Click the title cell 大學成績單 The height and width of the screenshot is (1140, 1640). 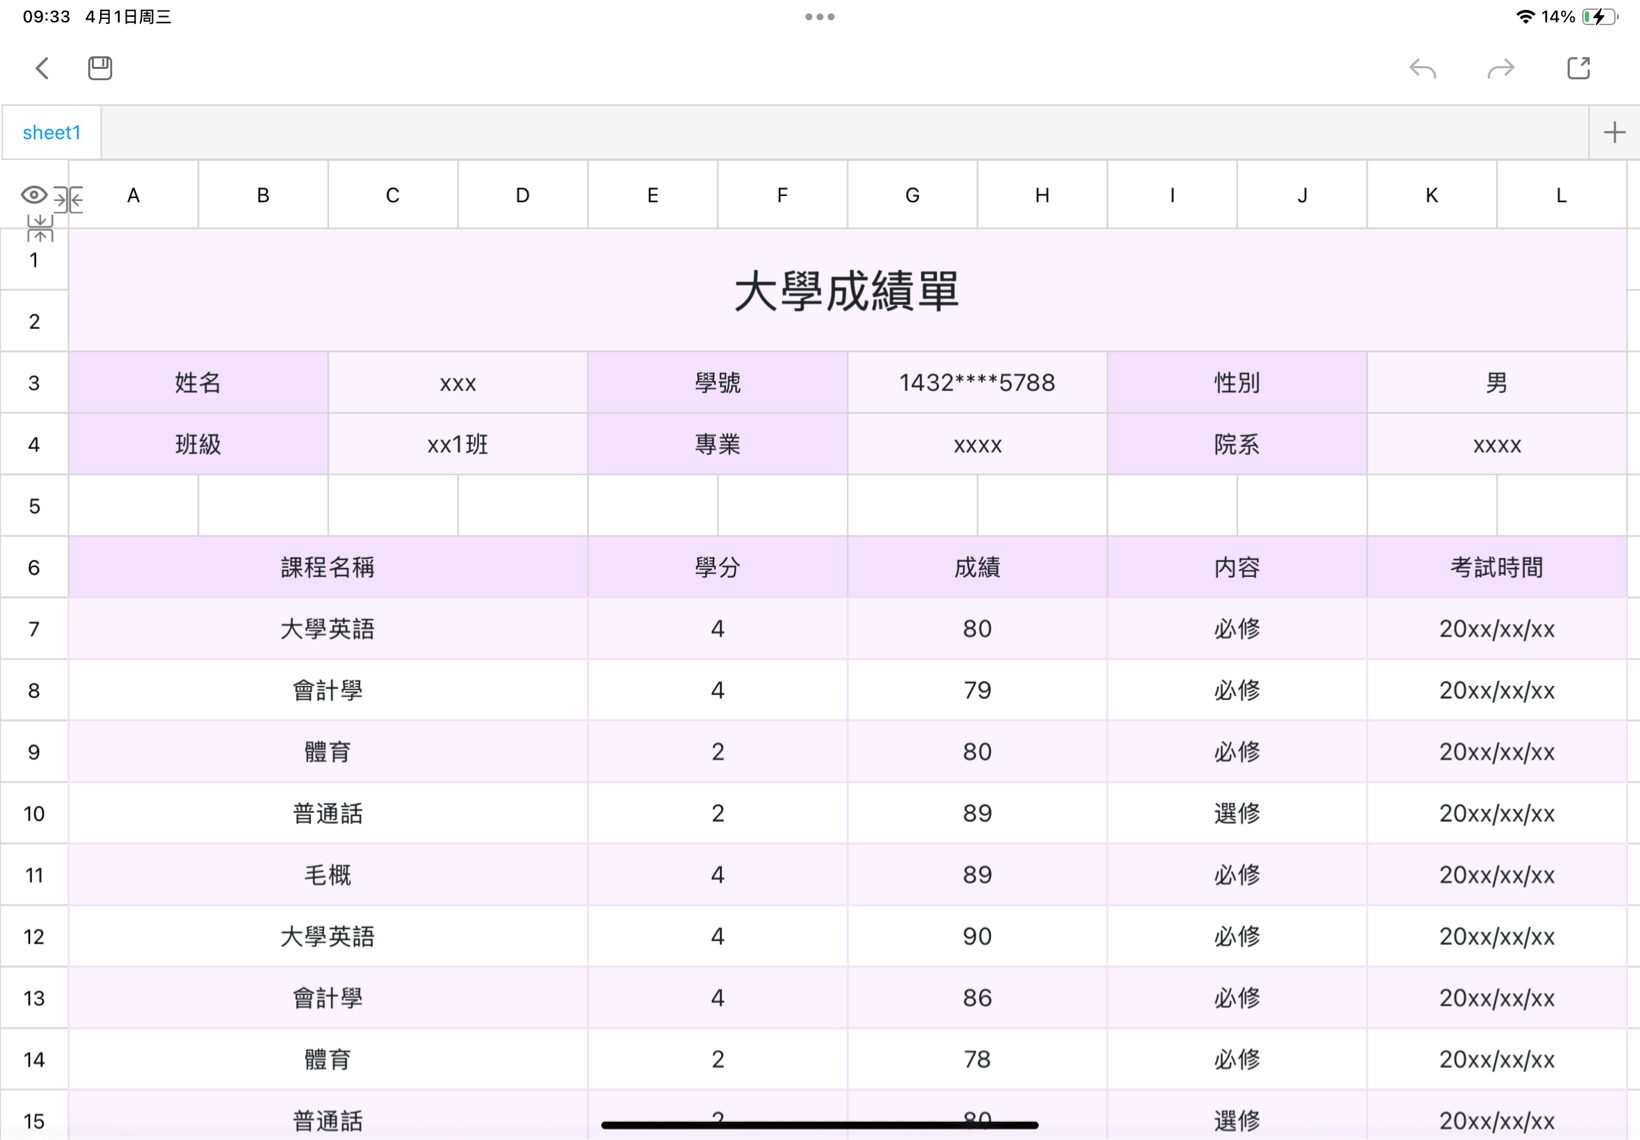(847, 290)
